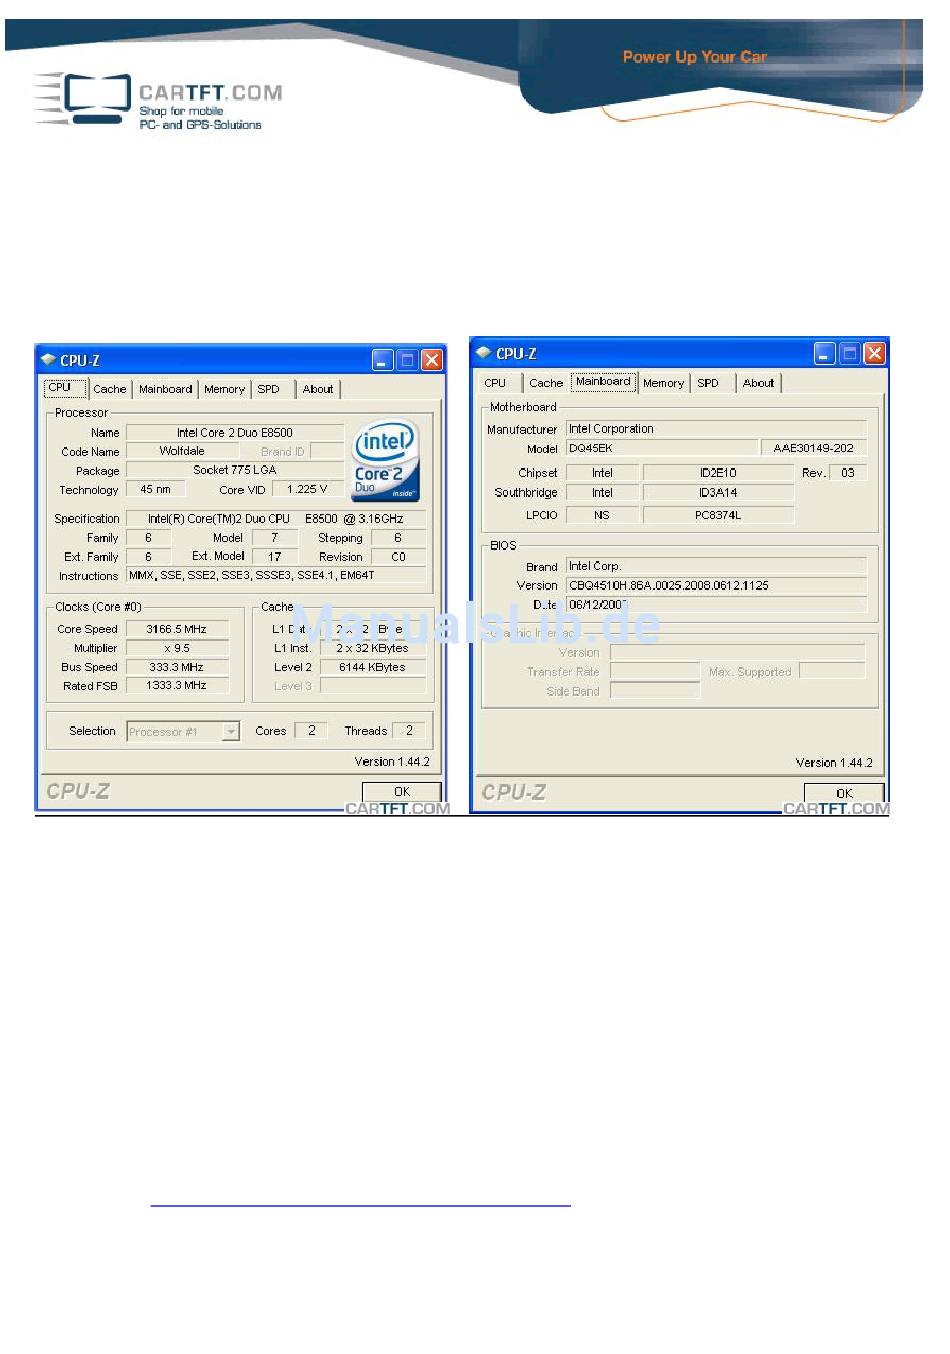The width and height of the screenshot is (950, 1354).
Task: Switch to Cache tab in left window
Action: pyautogui.click(x=110, y=389)
